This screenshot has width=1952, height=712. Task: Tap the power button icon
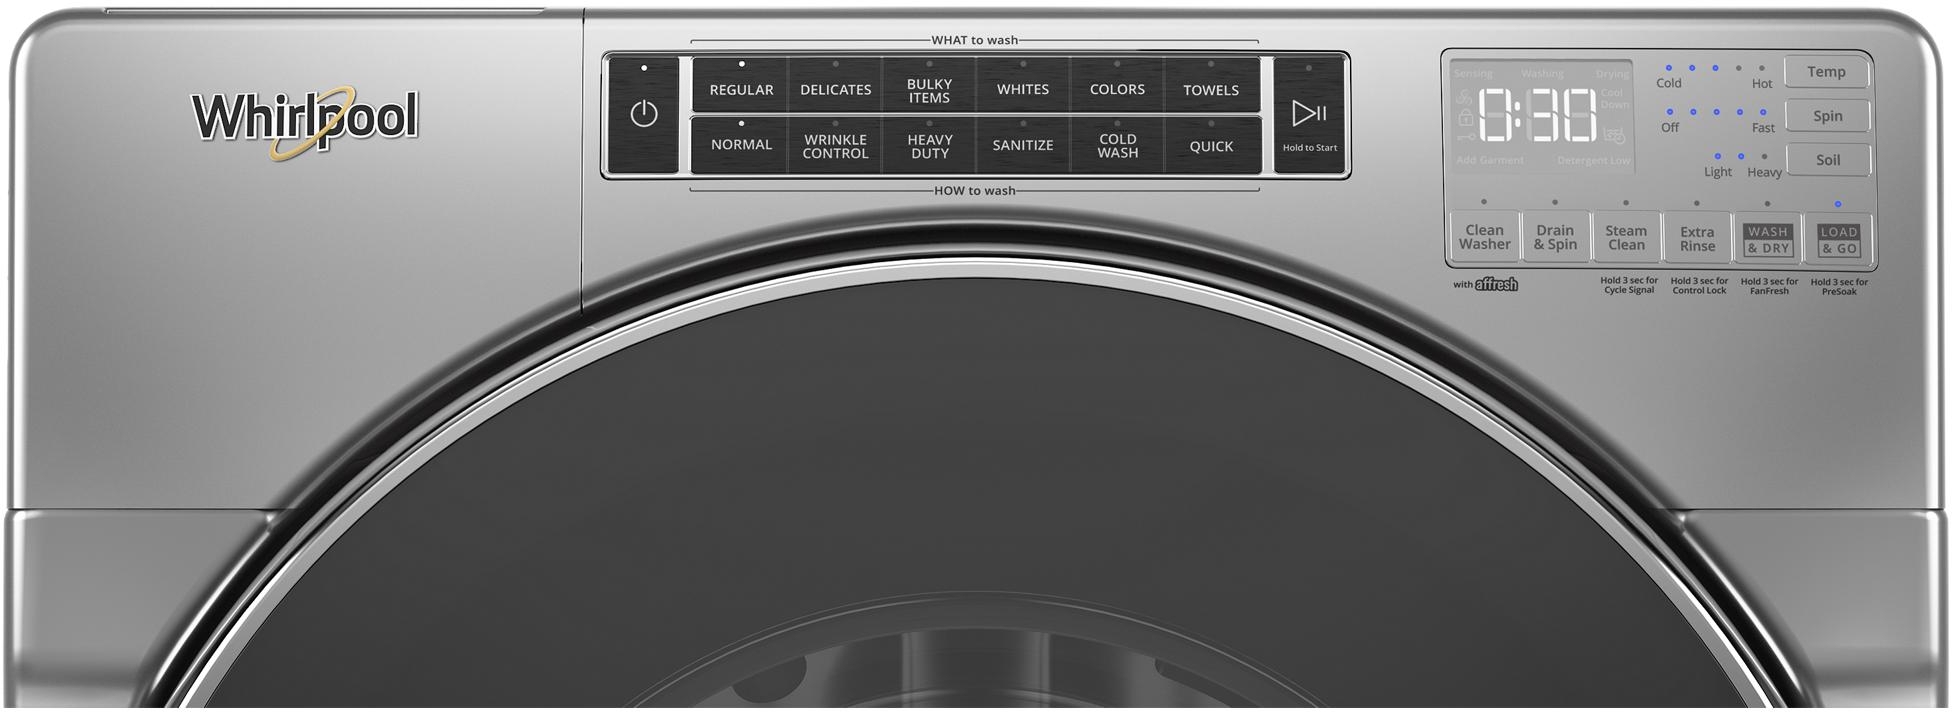click(x=644, y=114)
